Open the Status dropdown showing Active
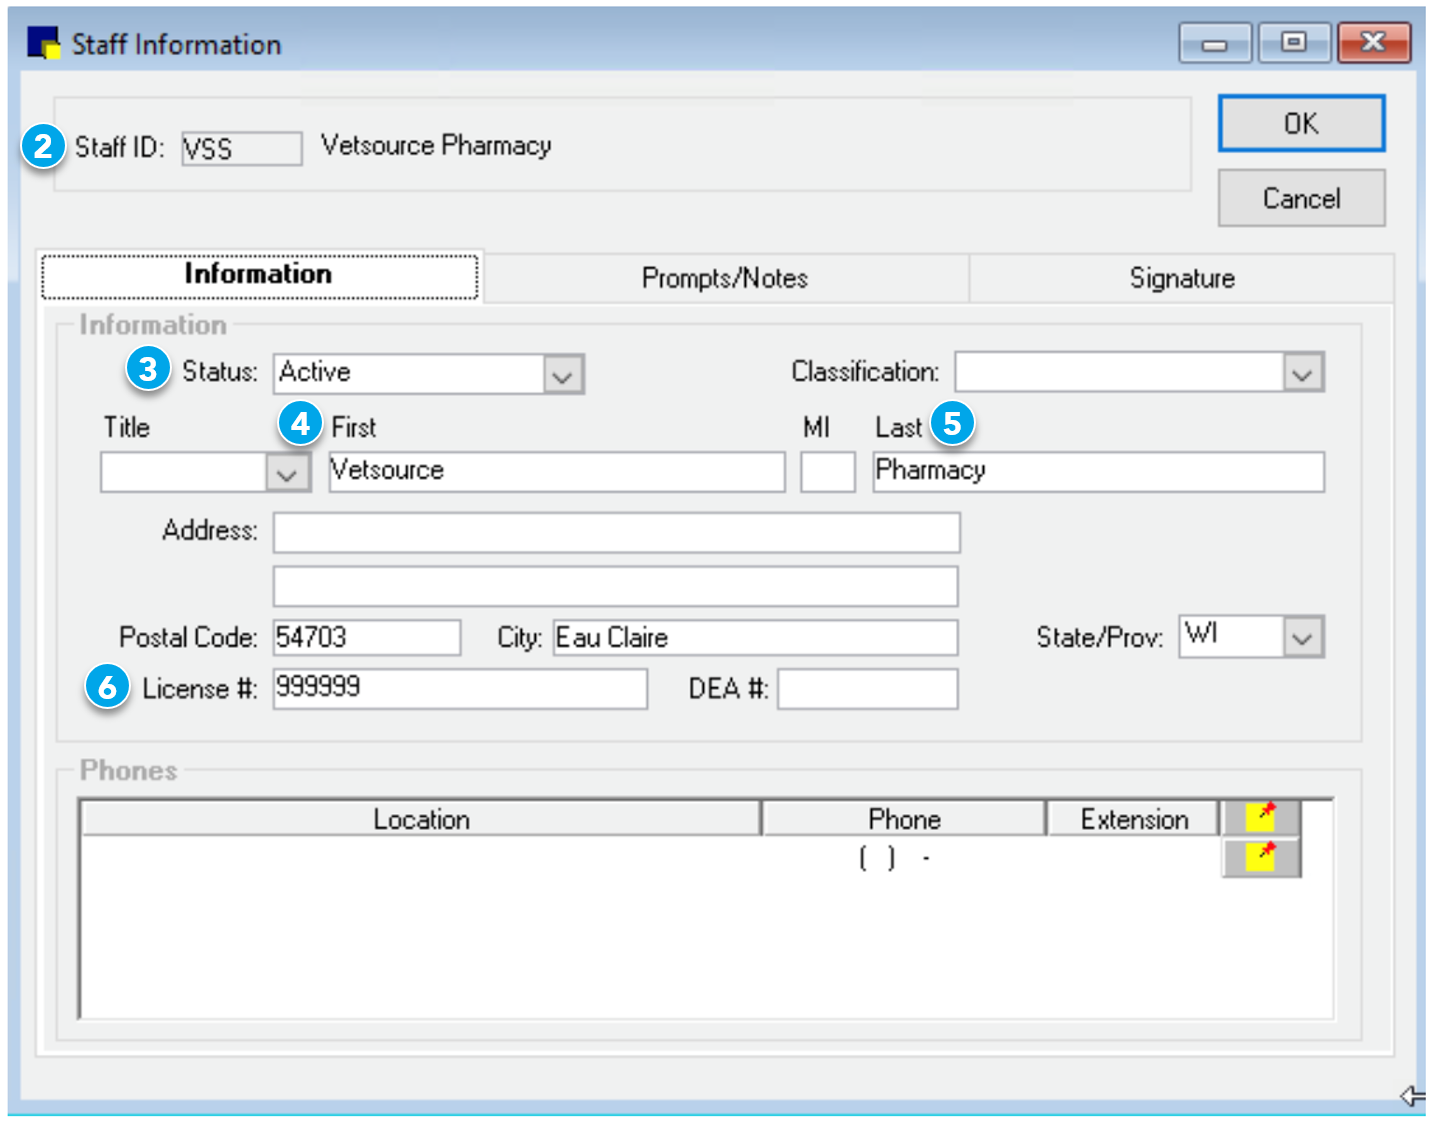The width and height of the screenshot is (1436, 1125). pyautogui.click(x=563, y=373)
